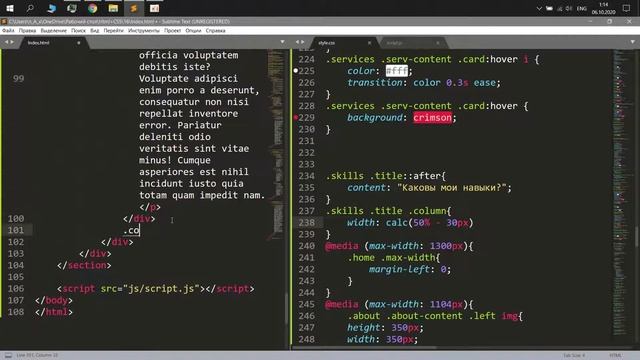Go to previous tab in right pane

pos(297,42)
